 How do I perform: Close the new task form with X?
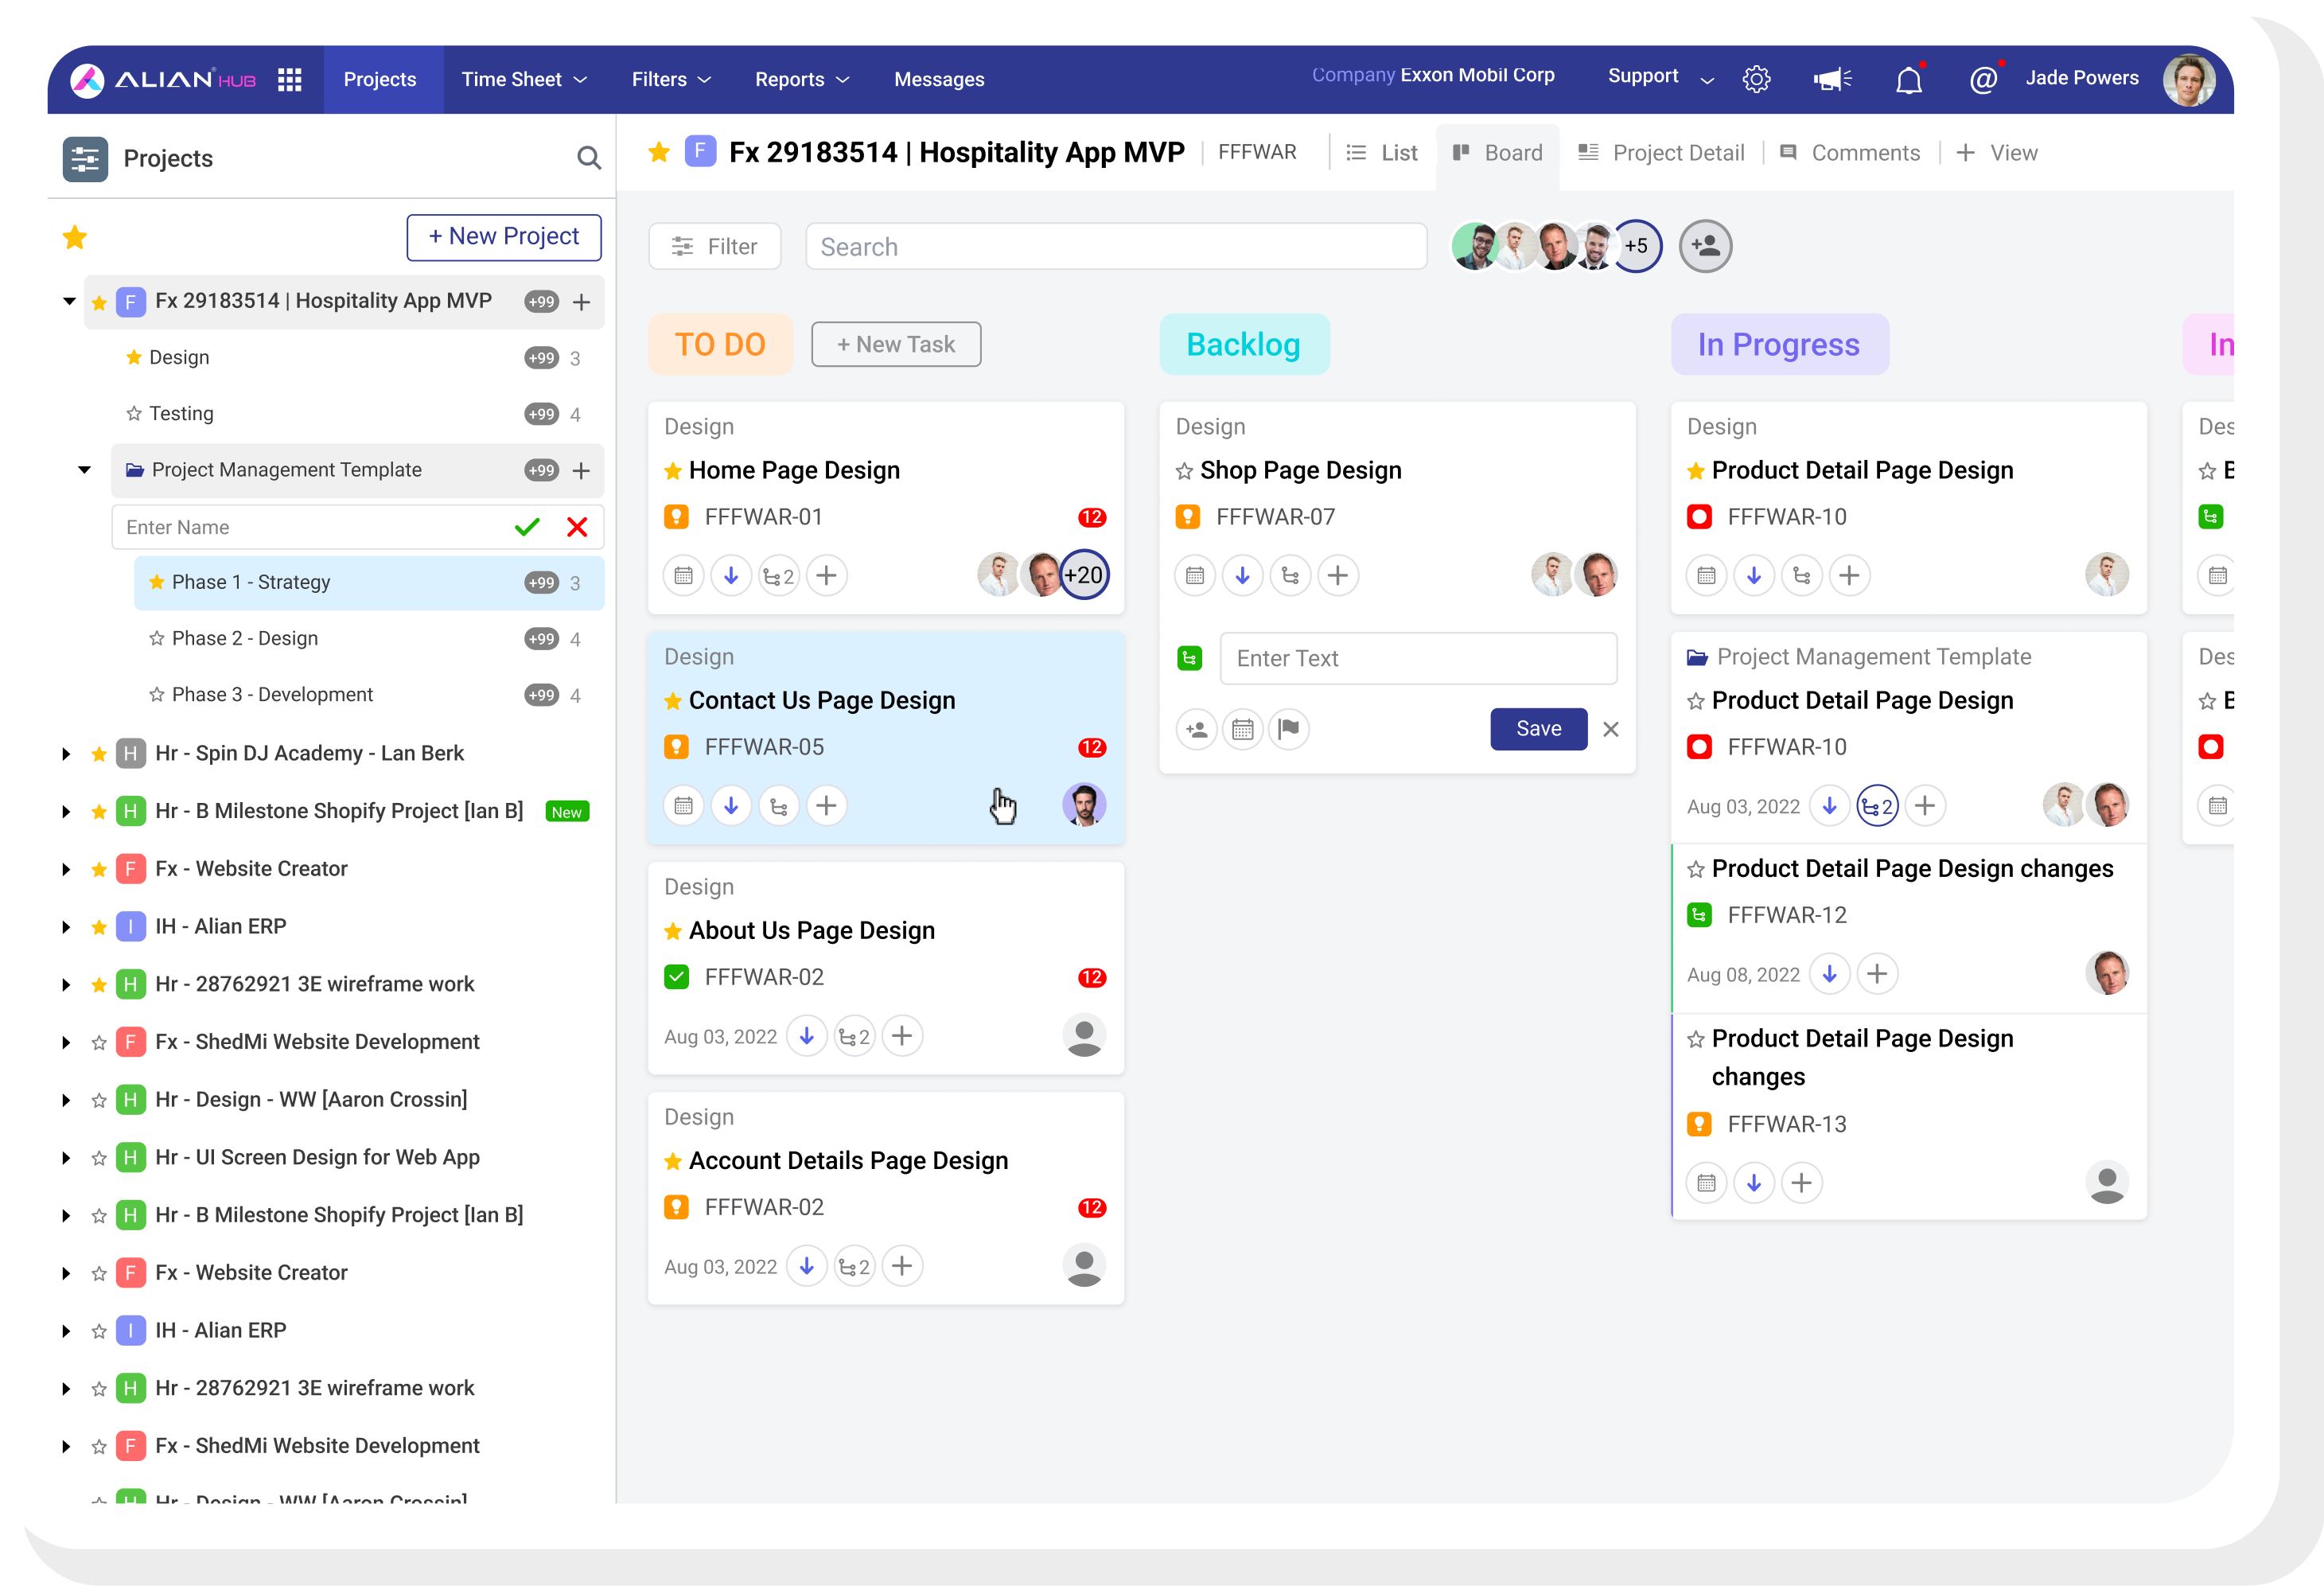(1610, 729)
